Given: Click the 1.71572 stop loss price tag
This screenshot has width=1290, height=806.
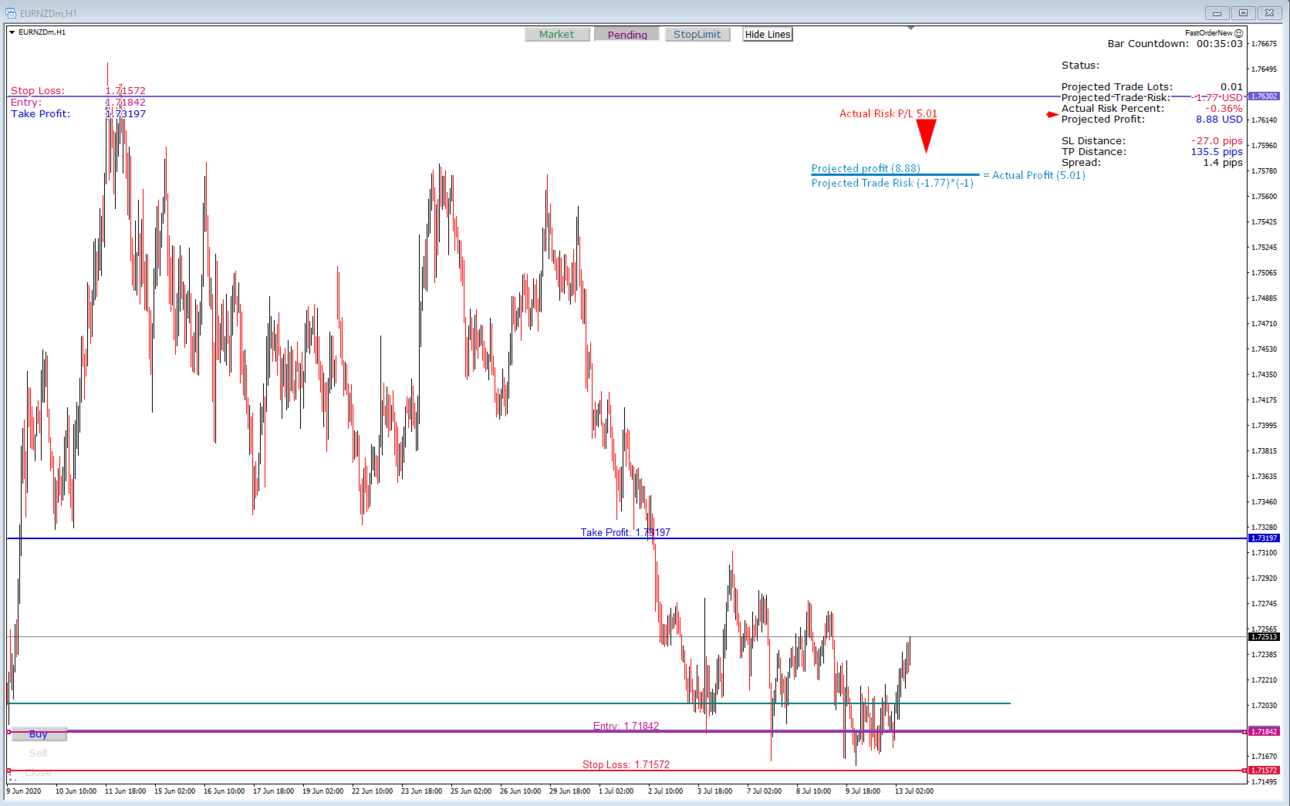Looking at the screenshot, I should [1264, 770].
